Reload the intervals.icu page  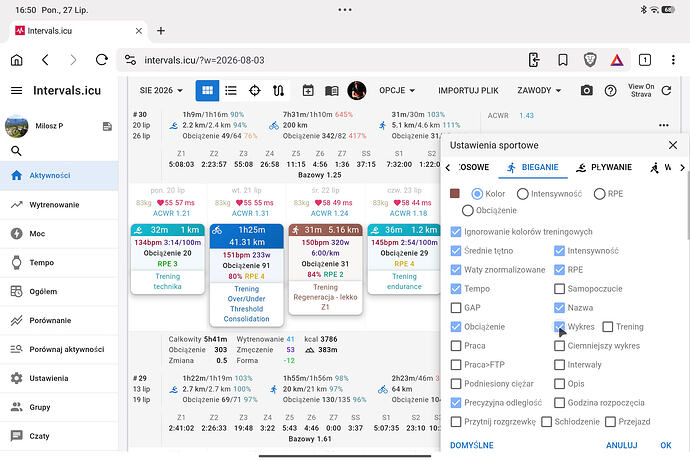[x=102, y=60]
